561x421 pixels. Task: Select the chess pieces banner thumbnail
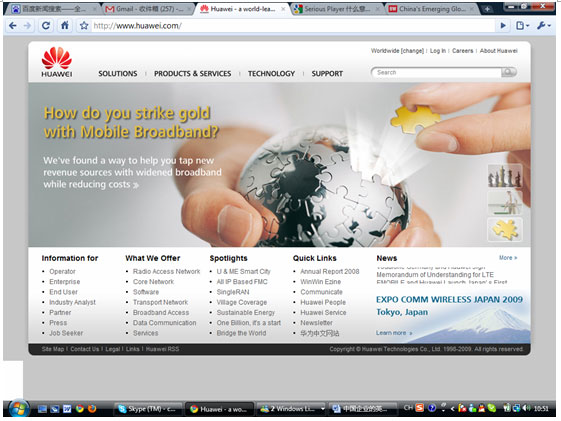pos(504,176)
